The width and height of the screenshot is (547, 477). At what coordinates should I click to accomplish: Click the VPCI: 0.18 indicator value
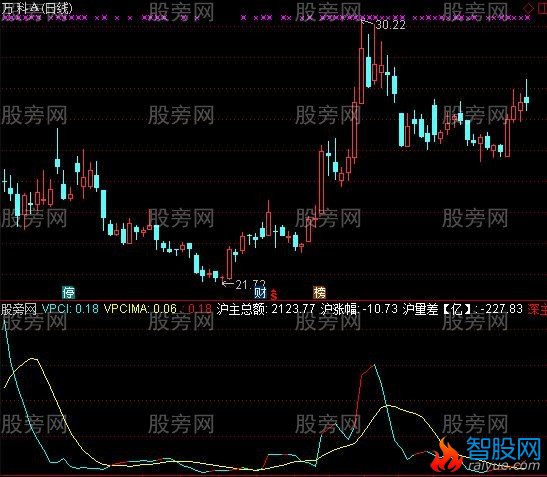(x=70, y=309)
